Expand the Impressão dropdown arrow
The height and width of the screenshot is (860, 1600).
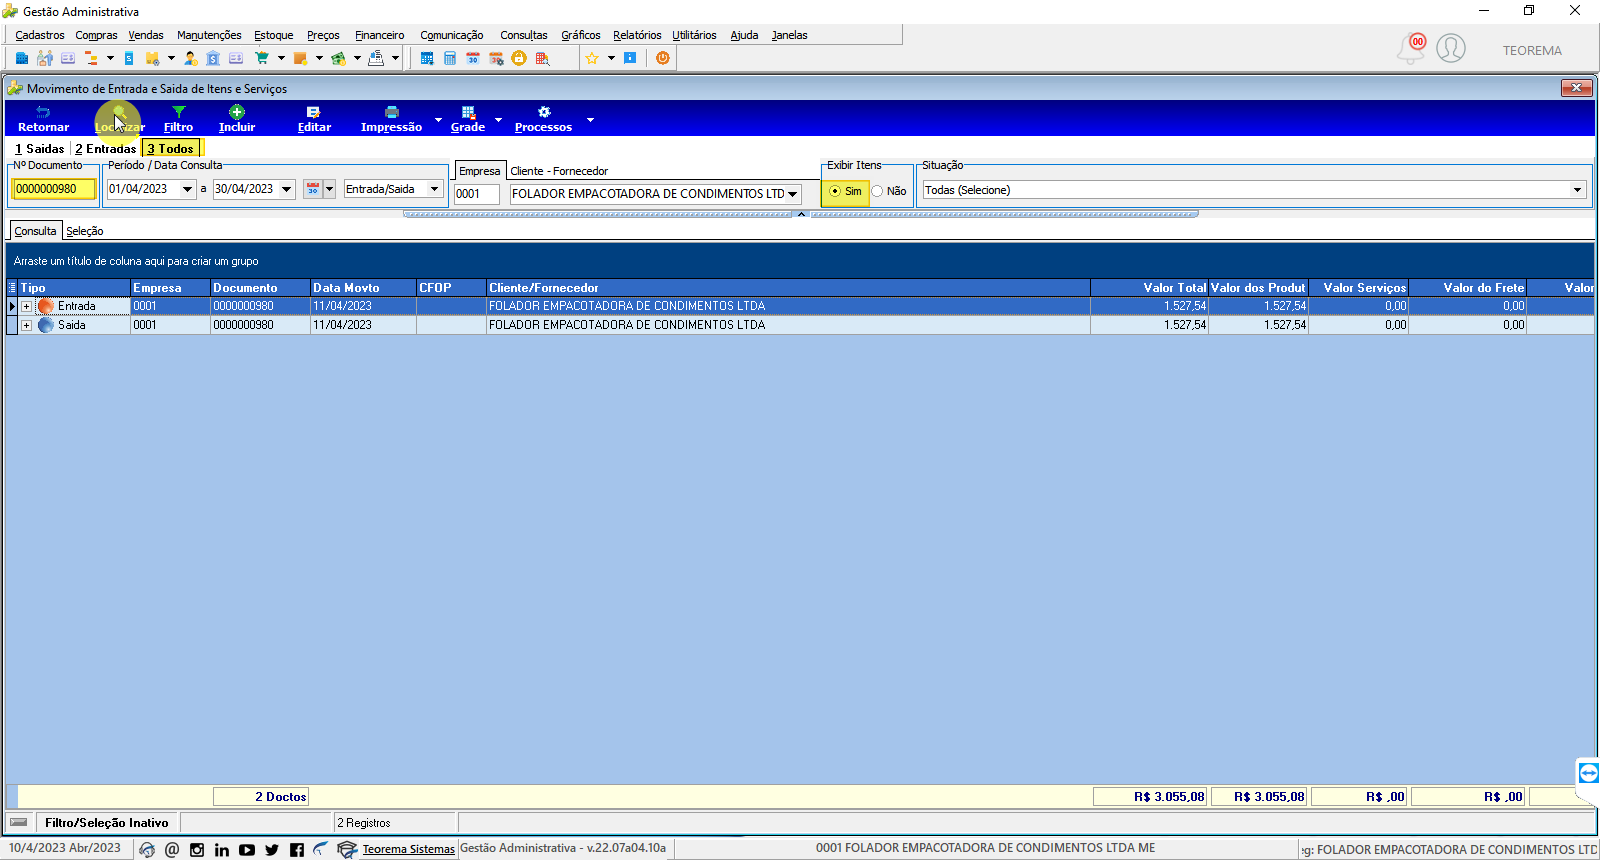[x=438, y=119]
